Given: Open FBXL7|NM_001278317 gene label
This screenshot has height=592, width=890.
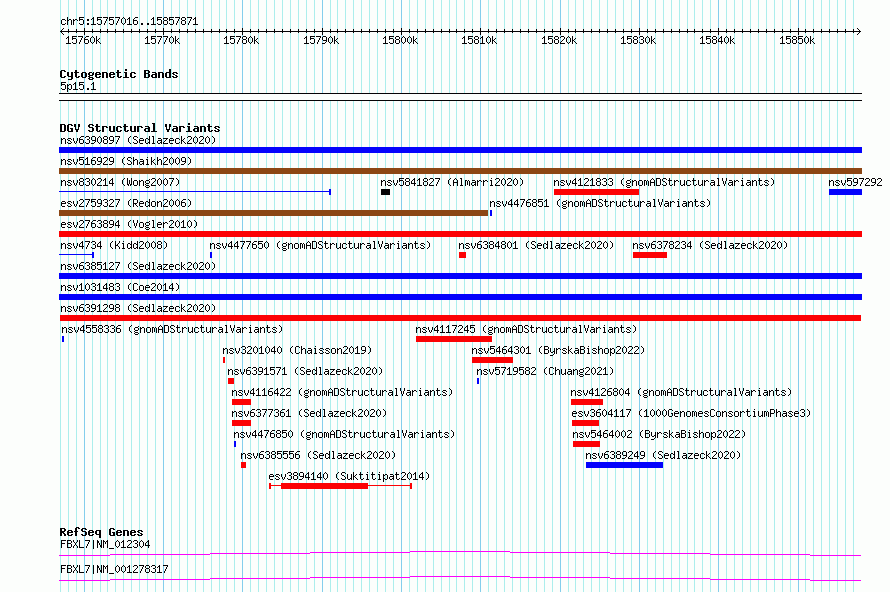Looking at the screenshot, I should point(114,569).
